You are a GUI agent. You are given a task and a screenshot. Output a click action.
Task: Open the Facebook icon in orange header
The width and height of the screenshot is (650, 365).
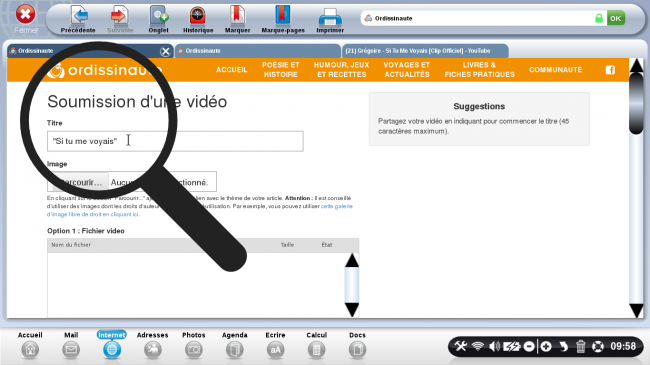coord(610,70)
